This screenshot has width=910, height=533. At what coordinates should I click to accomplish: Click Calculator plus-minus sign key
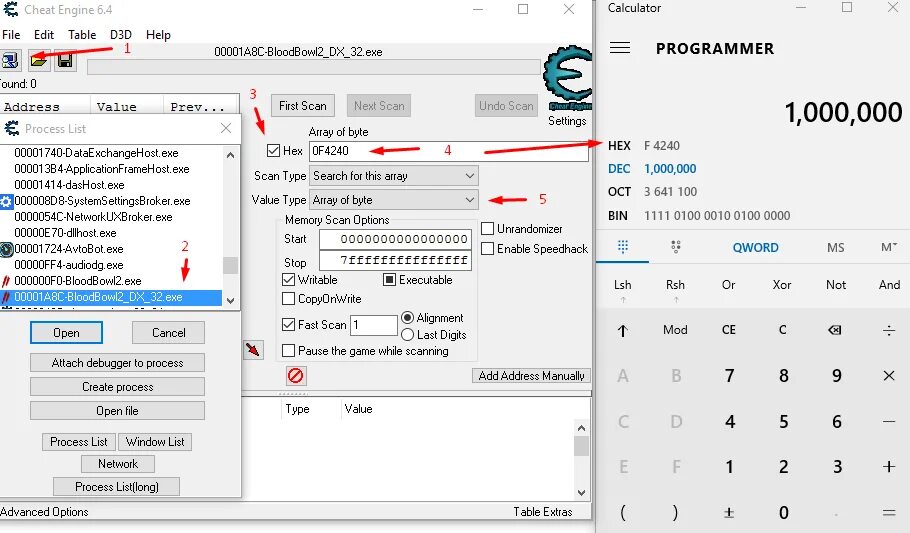(x=729, y=513)
